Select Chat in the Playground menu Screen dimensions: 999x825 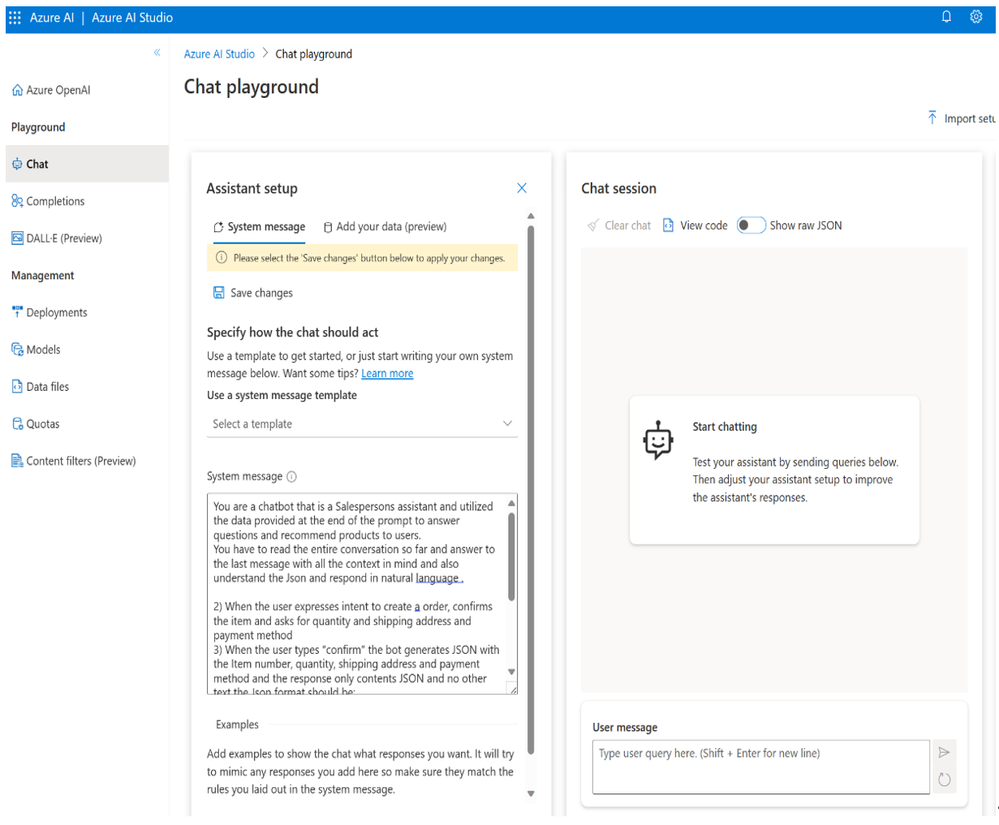[x=87, y=164]
